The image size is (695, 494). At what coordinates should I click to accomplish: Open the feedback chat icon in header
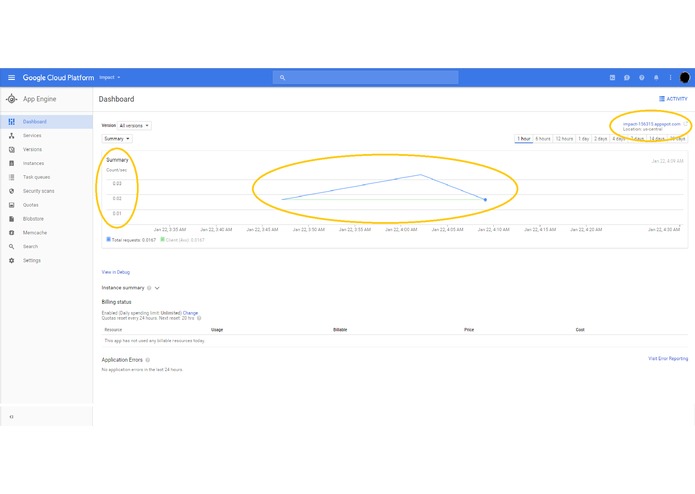click(x=627, y=78)
